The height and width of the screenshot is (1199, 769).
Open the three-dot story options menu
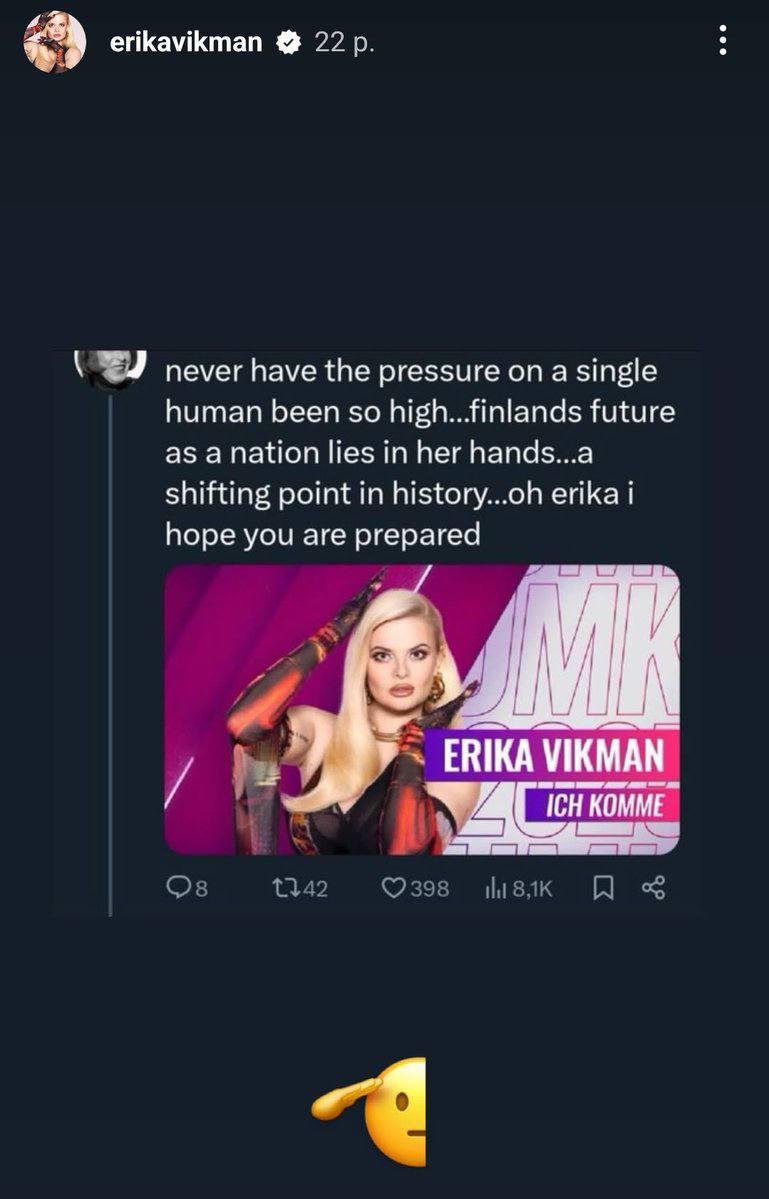[x=722, y=42]
